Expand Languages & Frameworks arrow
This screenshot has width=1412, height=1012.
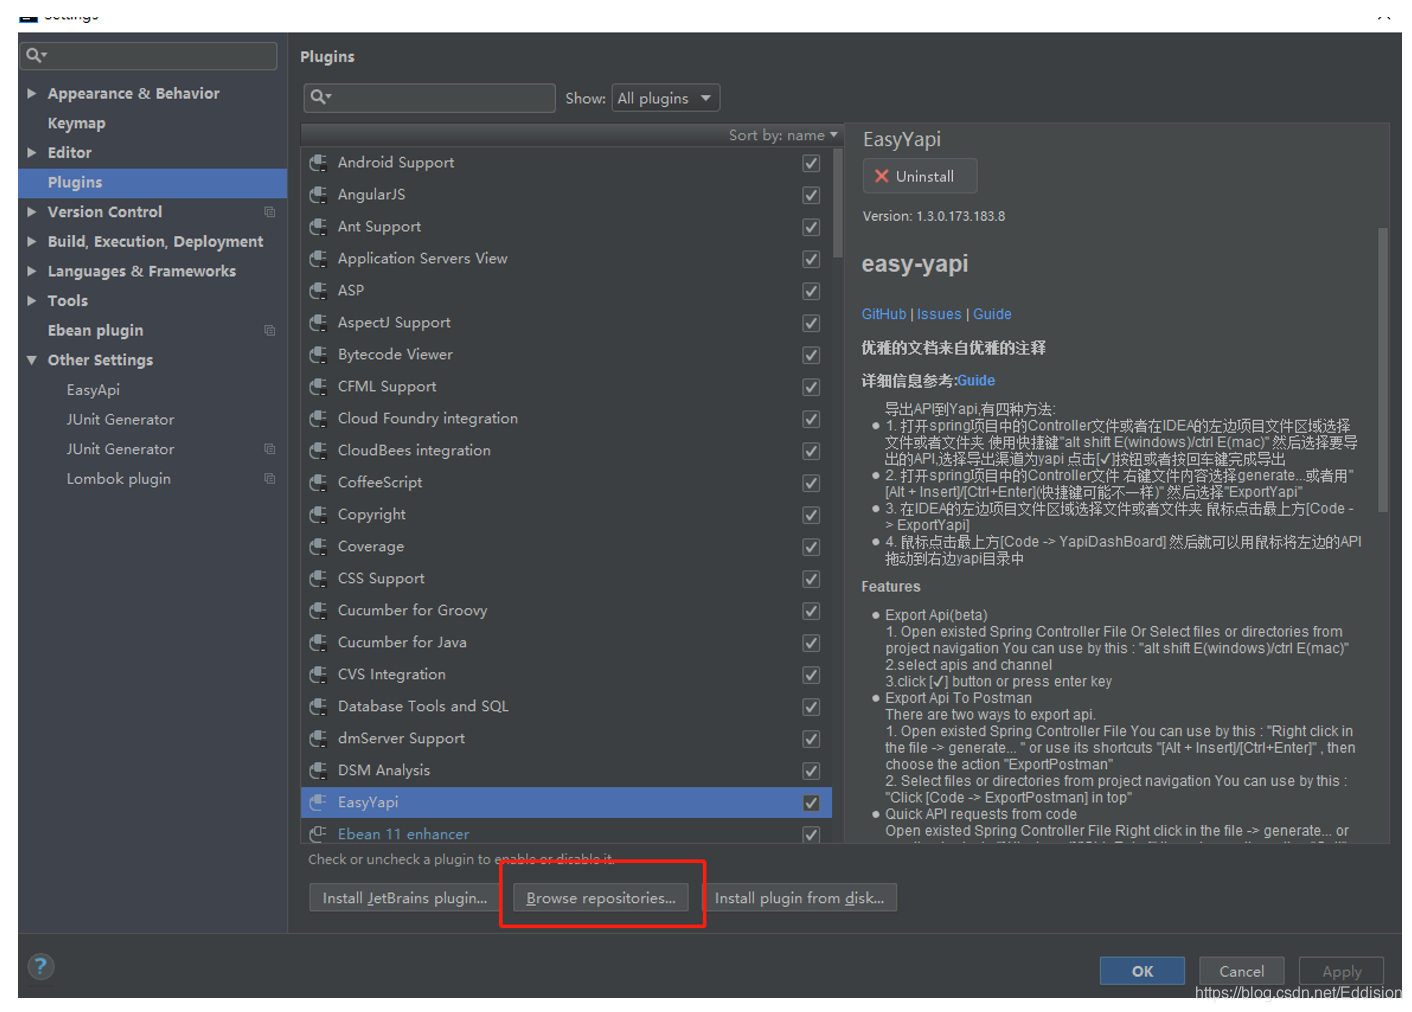(x=32, y=271)
